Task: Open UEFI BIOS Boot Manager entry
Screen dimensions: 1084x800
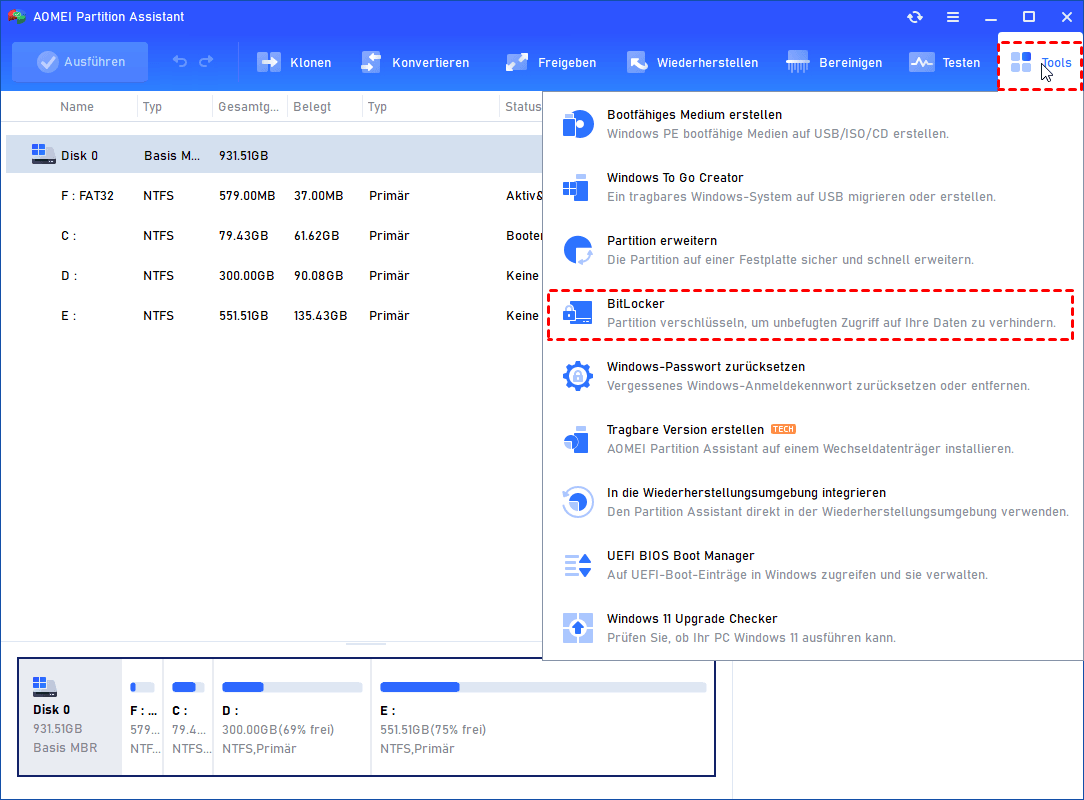Action: (812, 565)
